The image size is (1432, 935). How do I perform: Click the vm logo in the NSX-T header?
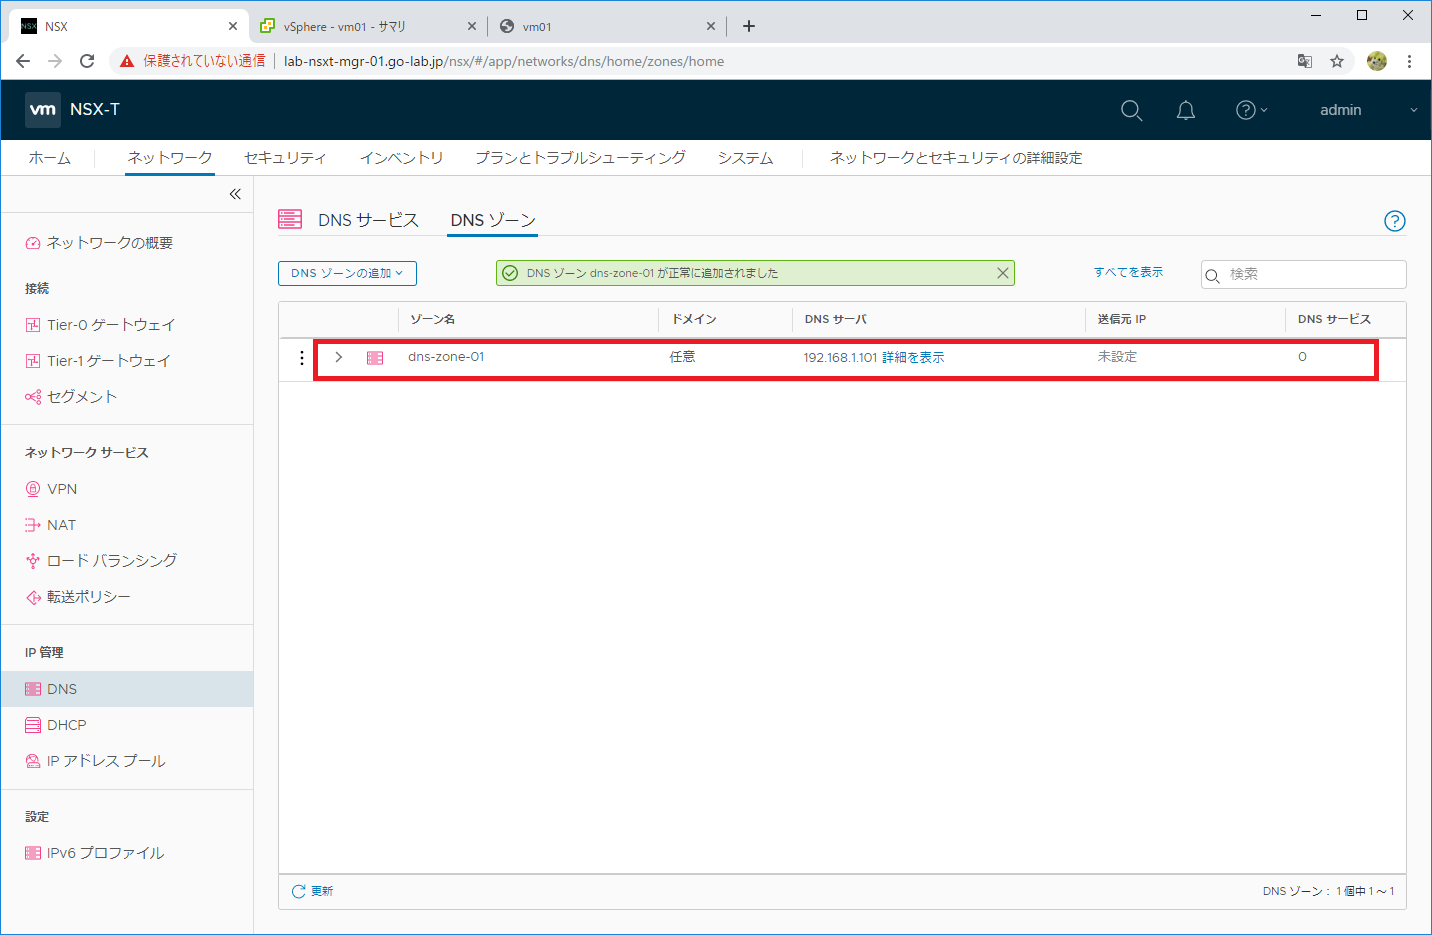point(43,110)
